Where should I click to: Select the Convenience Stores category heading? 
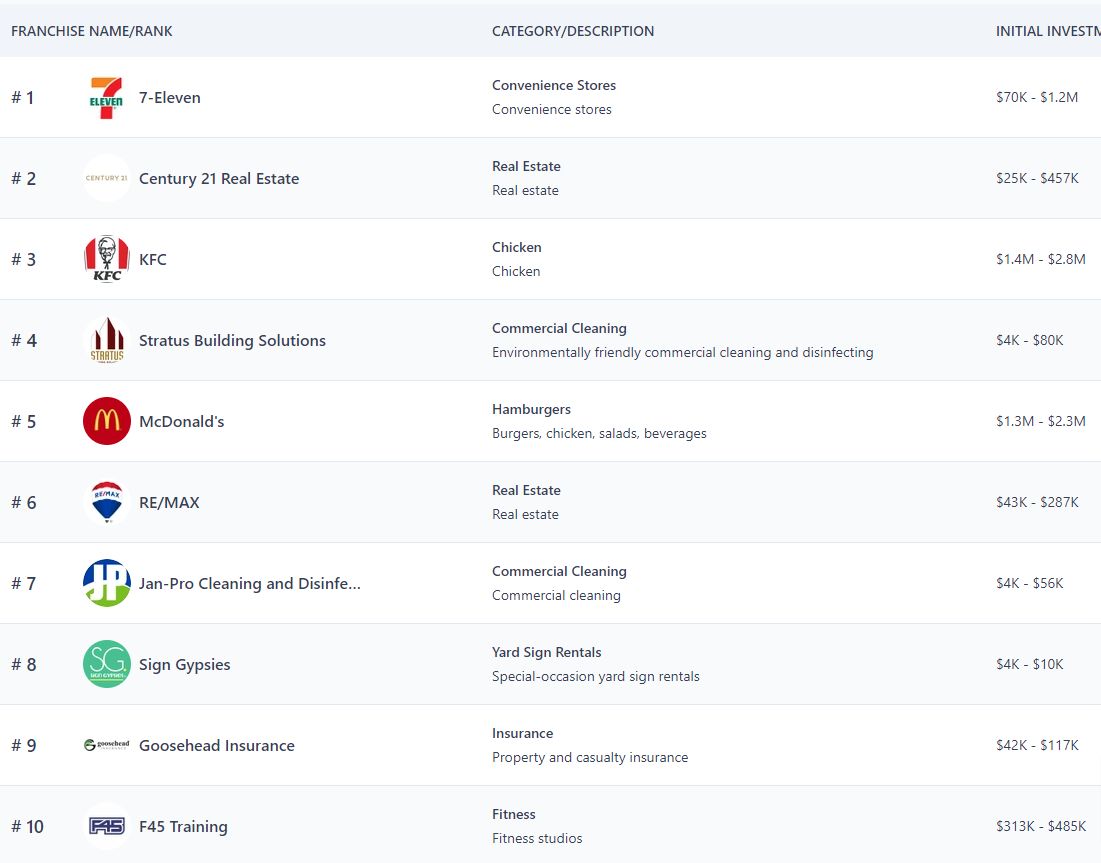point(554,85)
